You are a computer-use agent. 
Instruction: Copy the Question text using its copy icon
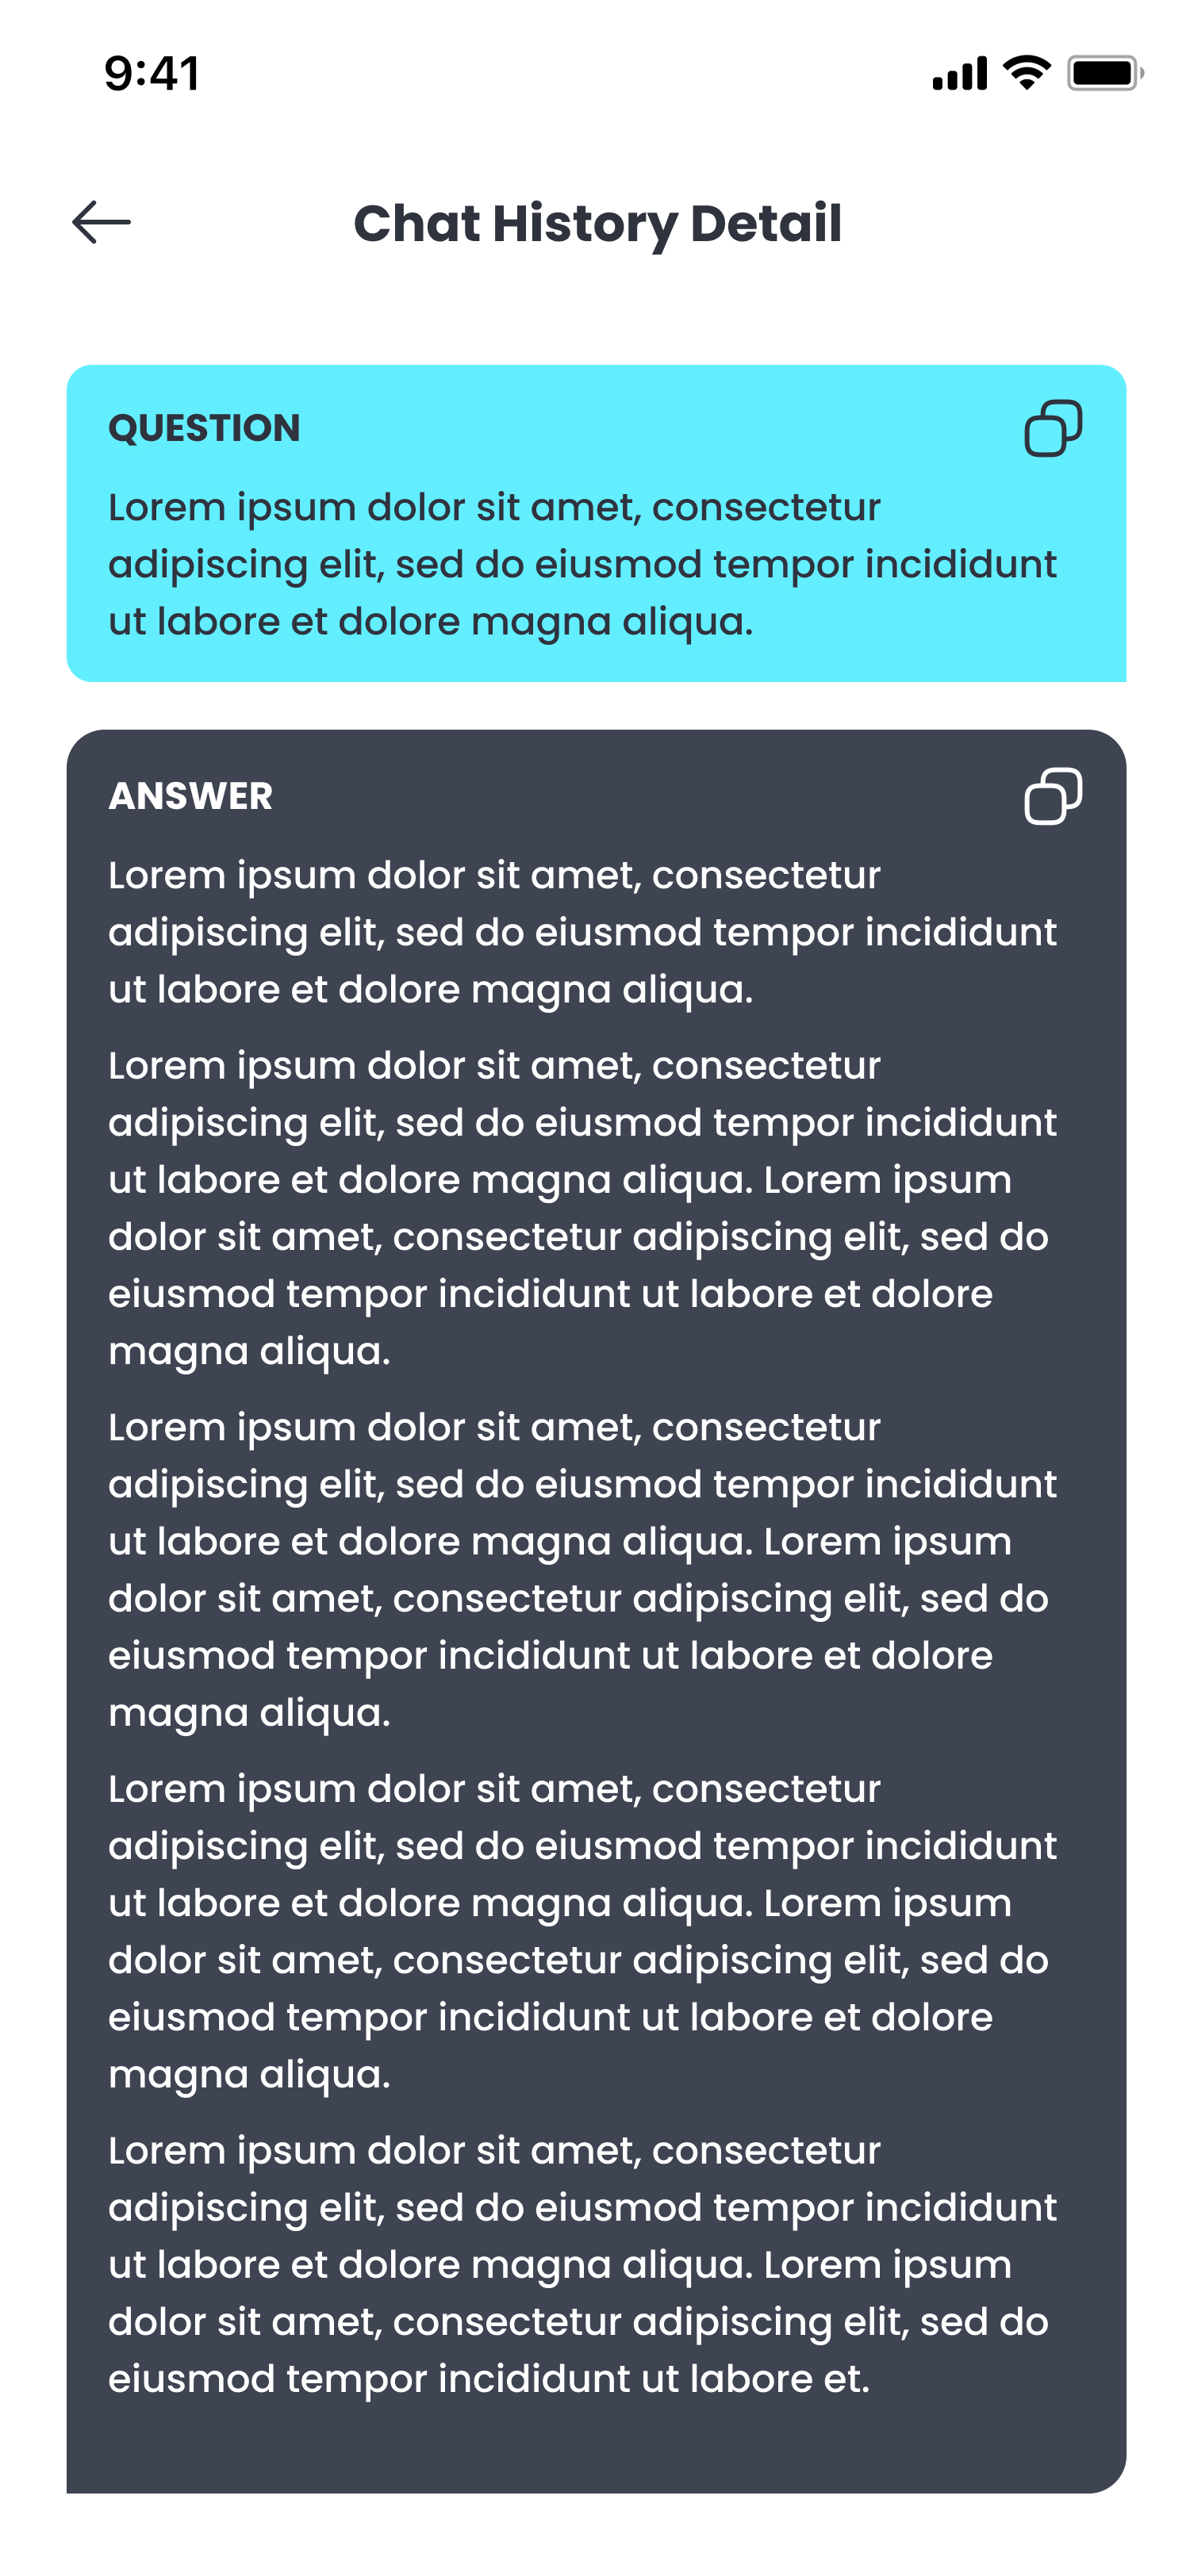pyautogui.click(x=1052, y=428)
